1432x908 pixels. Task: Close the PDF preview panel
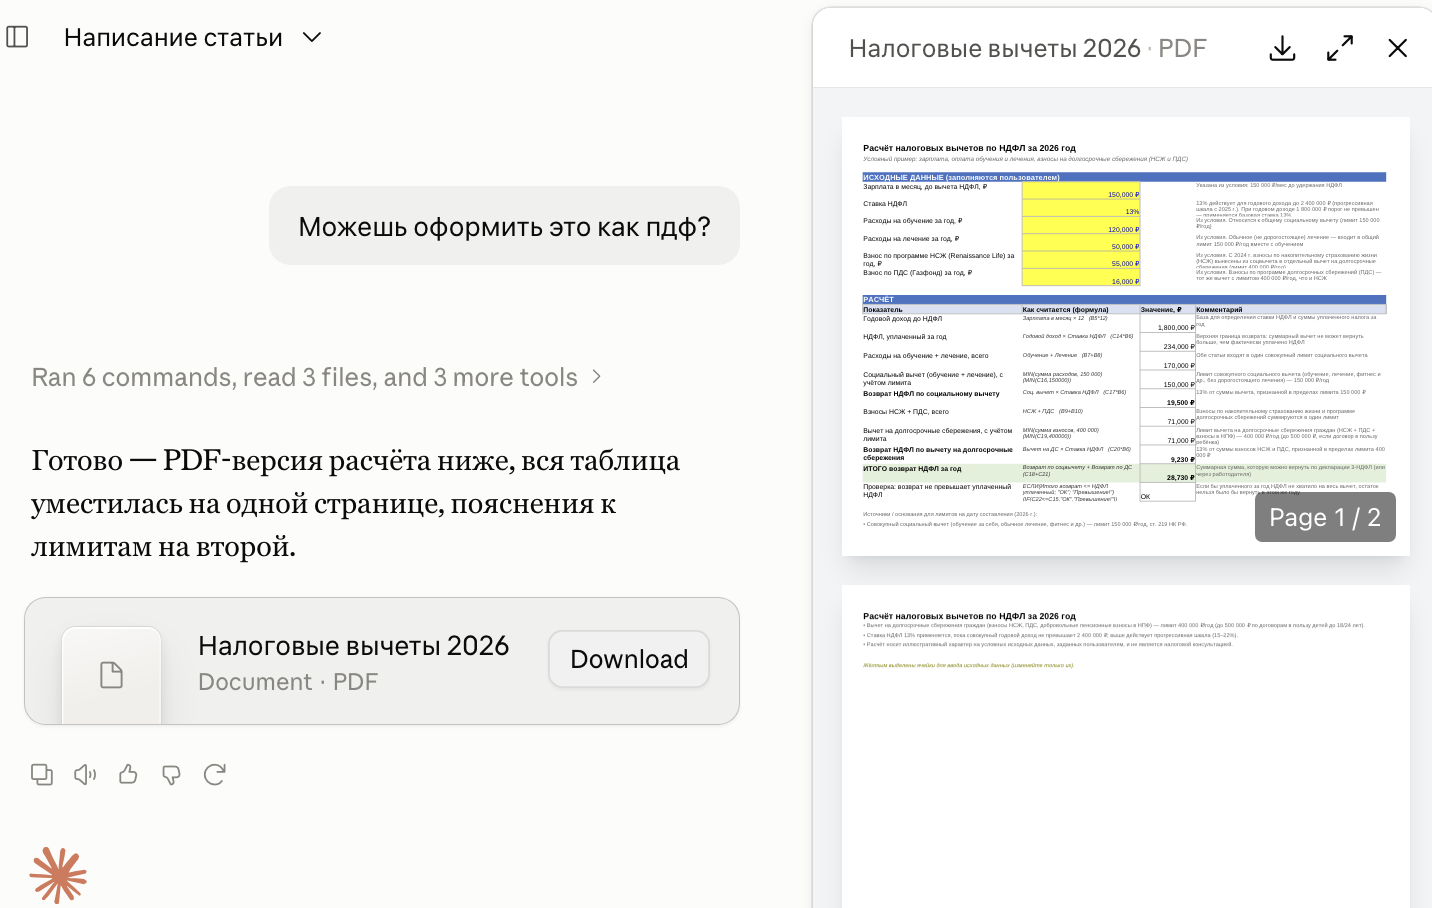[1398, 48]
